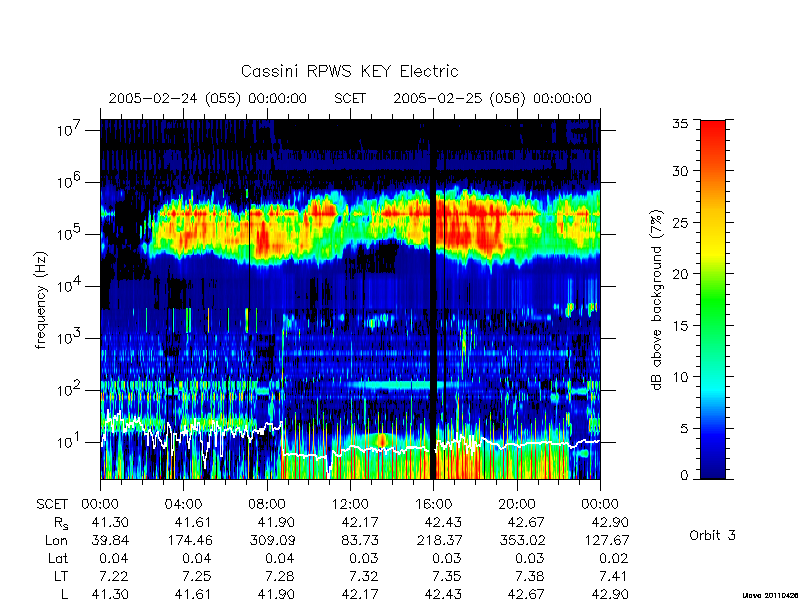The width and height of the screenshot is (800, 600).
Task: Click the Lon value 309.09
Action: tap(272, 540)
